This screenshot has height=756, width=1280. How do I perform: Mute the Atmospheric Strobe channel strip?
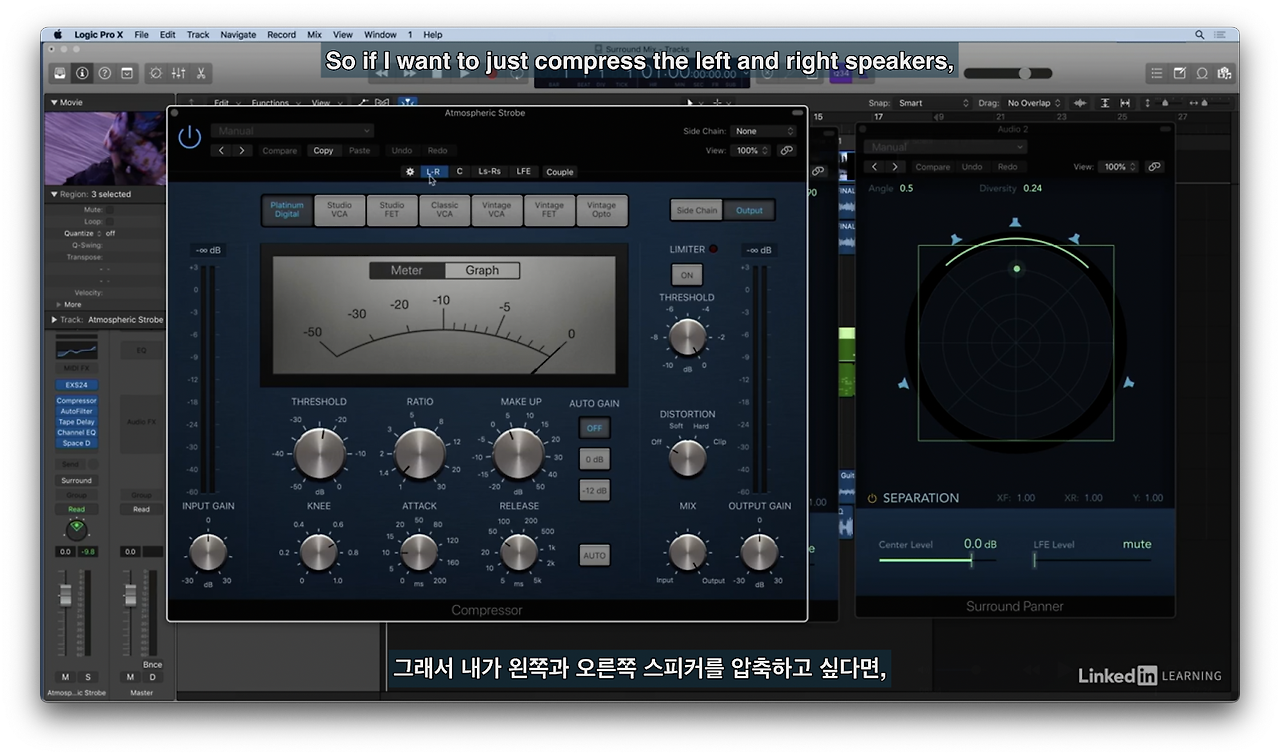[x=66, y=677]
